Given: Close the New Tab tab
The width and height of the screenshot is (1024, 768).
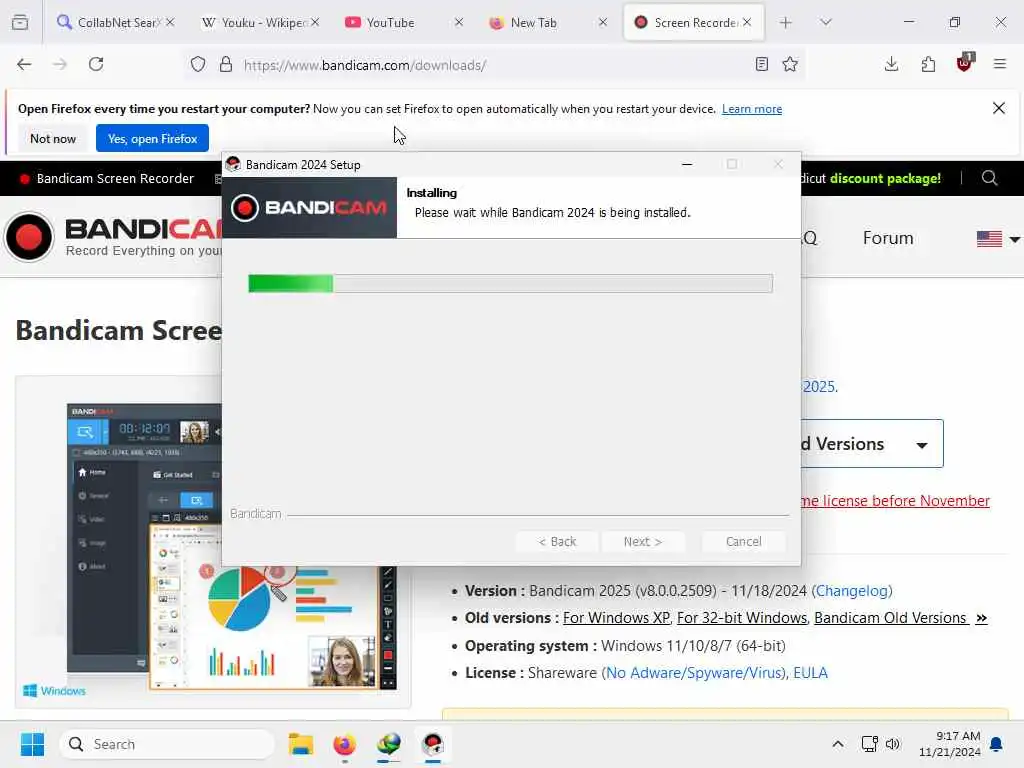Looking at the screenshot, I should click(603, 22).
